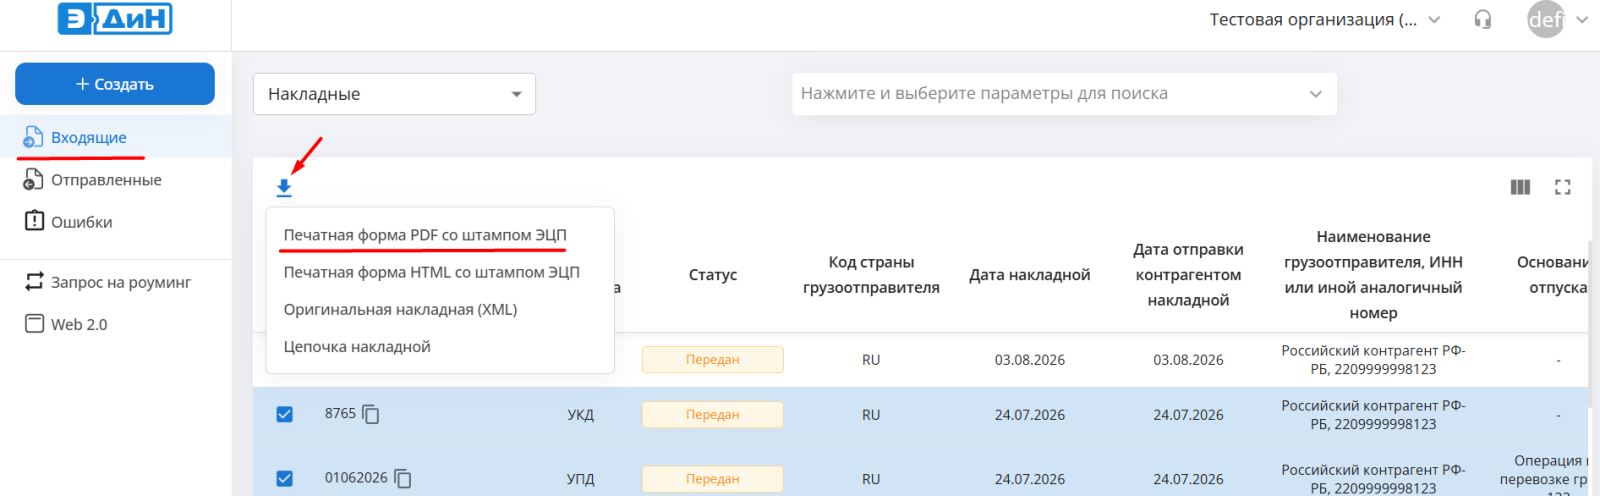Uncheck the checkbox for row 01062026
This screenshot has width=1600, height=496.
coord(284,479)
